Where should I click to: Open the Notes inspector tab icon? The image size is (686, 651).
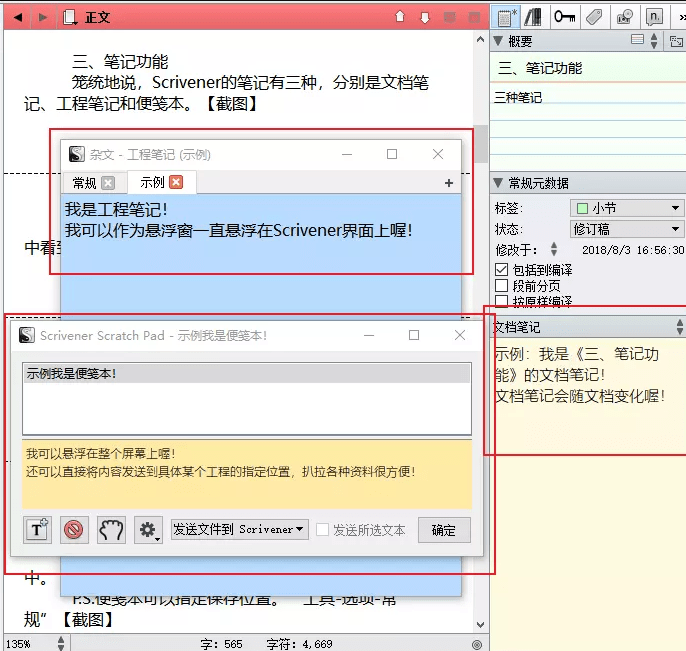coord(506,17)
